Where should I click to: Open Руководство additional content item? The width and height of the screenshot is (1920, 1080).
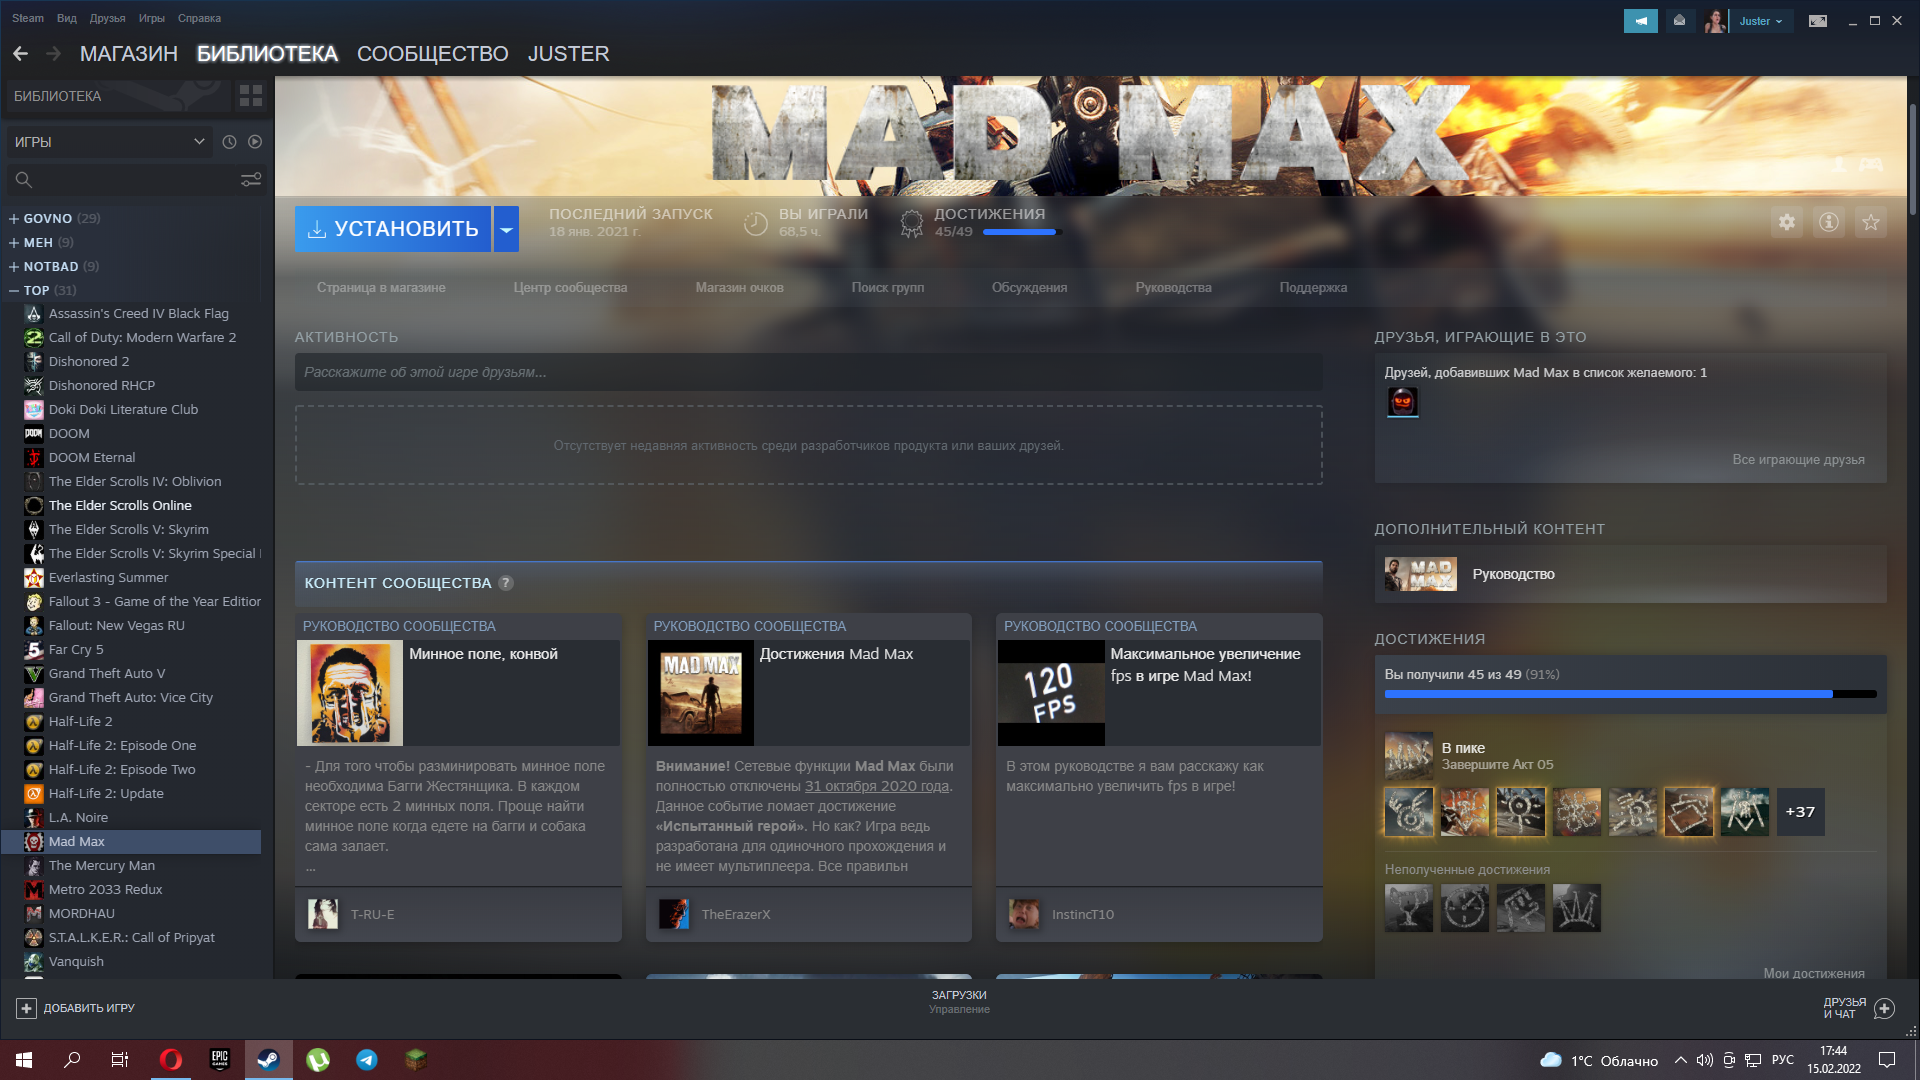1630,574
